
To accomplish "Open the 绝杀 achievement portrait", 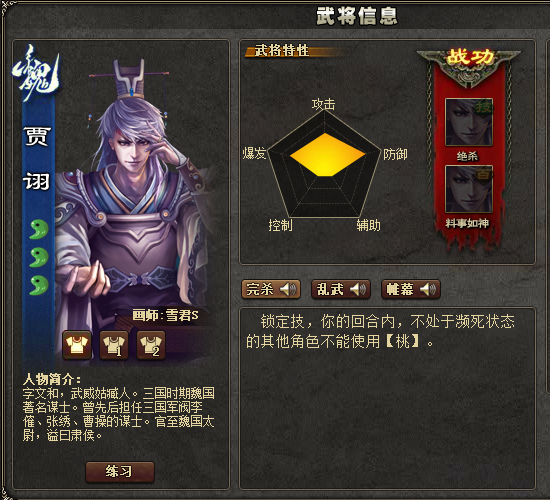I will [469, 122].
